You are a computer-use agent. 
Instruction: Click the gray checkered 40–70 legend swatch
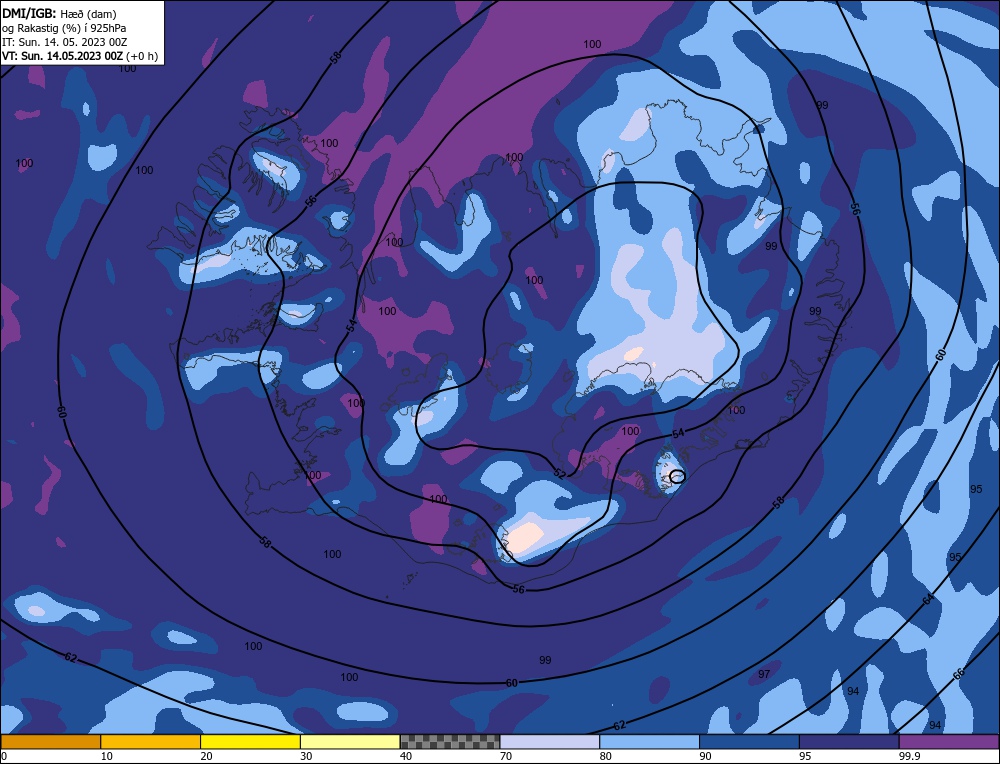click(x=450, y=742)
